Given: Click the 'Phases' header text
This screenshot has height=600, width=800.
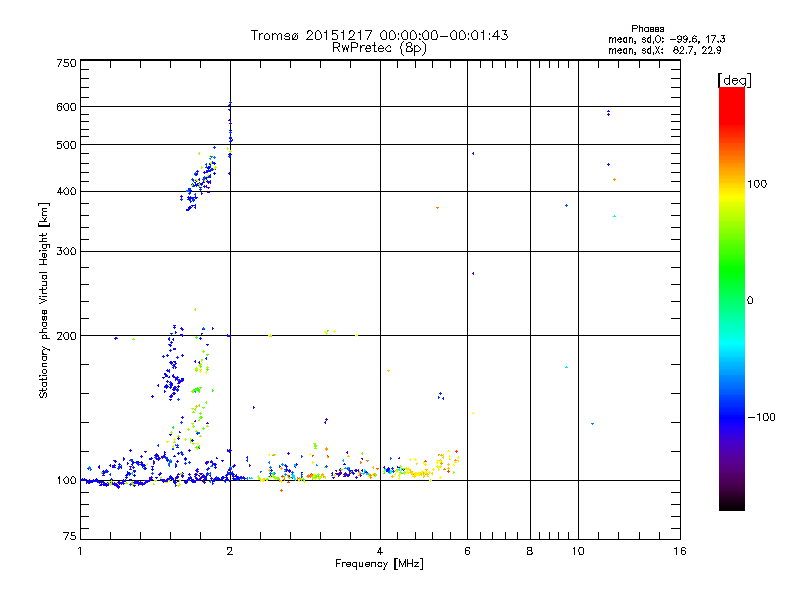Looking at the screenshot, I should 647,29.
